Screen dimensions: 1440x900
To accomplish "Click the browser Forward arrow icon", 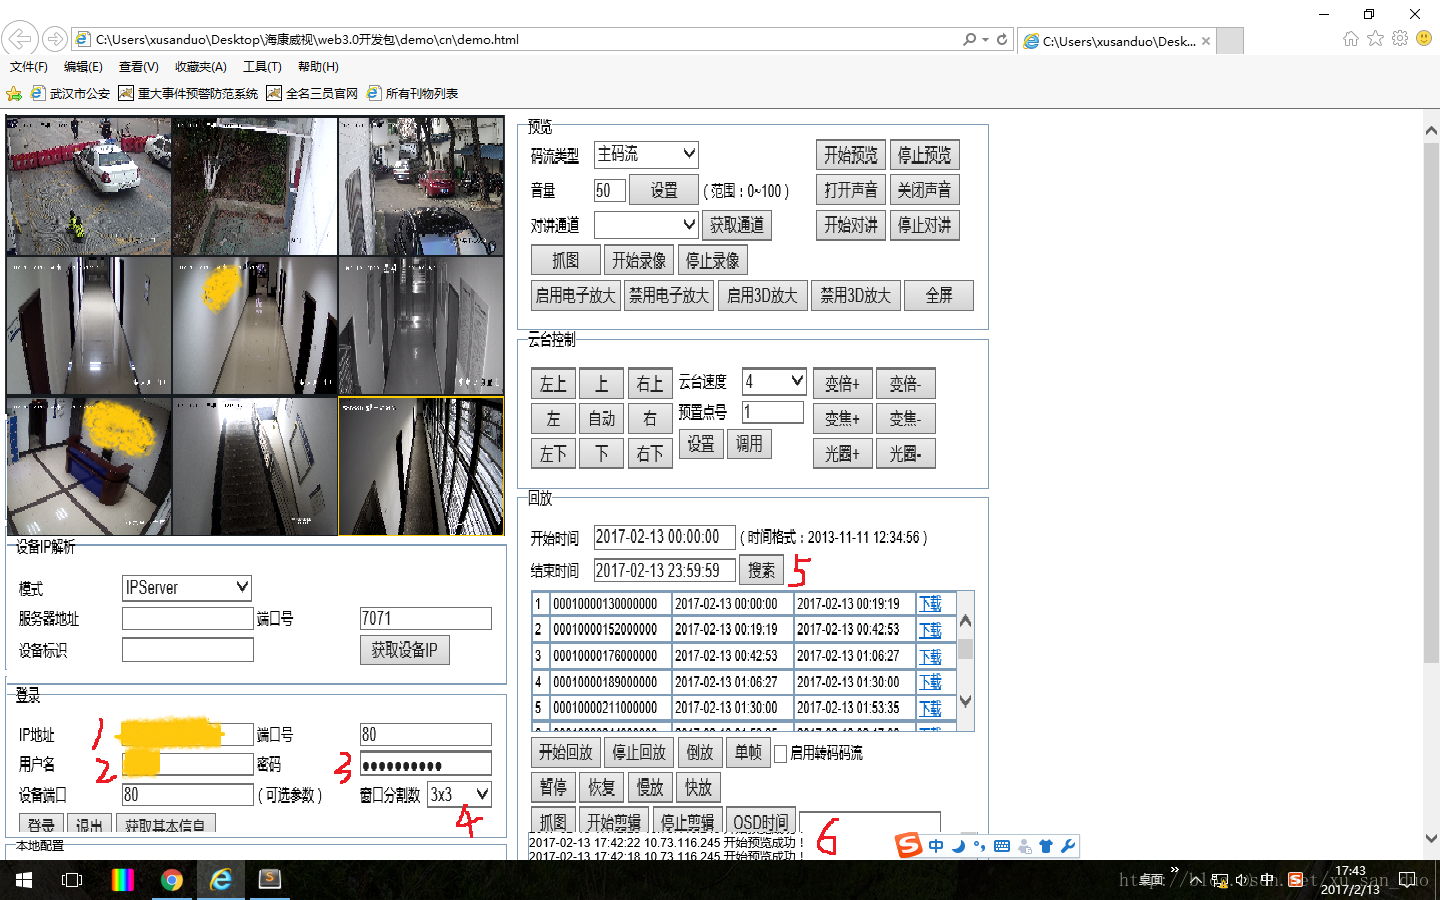I will pyautogui.click(x=55, y=39).
